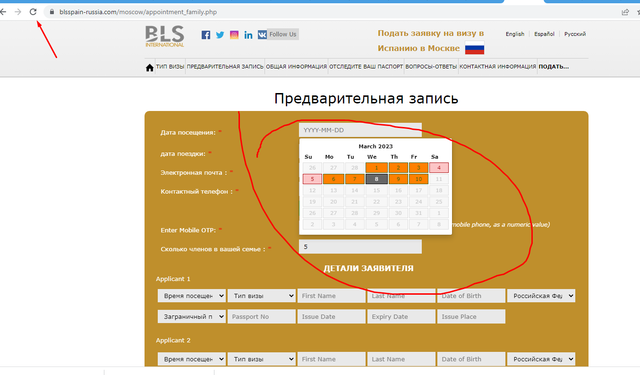Open the ТИП ВИЗЫ menu
The image size is (640, 375).
tap(170, 67)
